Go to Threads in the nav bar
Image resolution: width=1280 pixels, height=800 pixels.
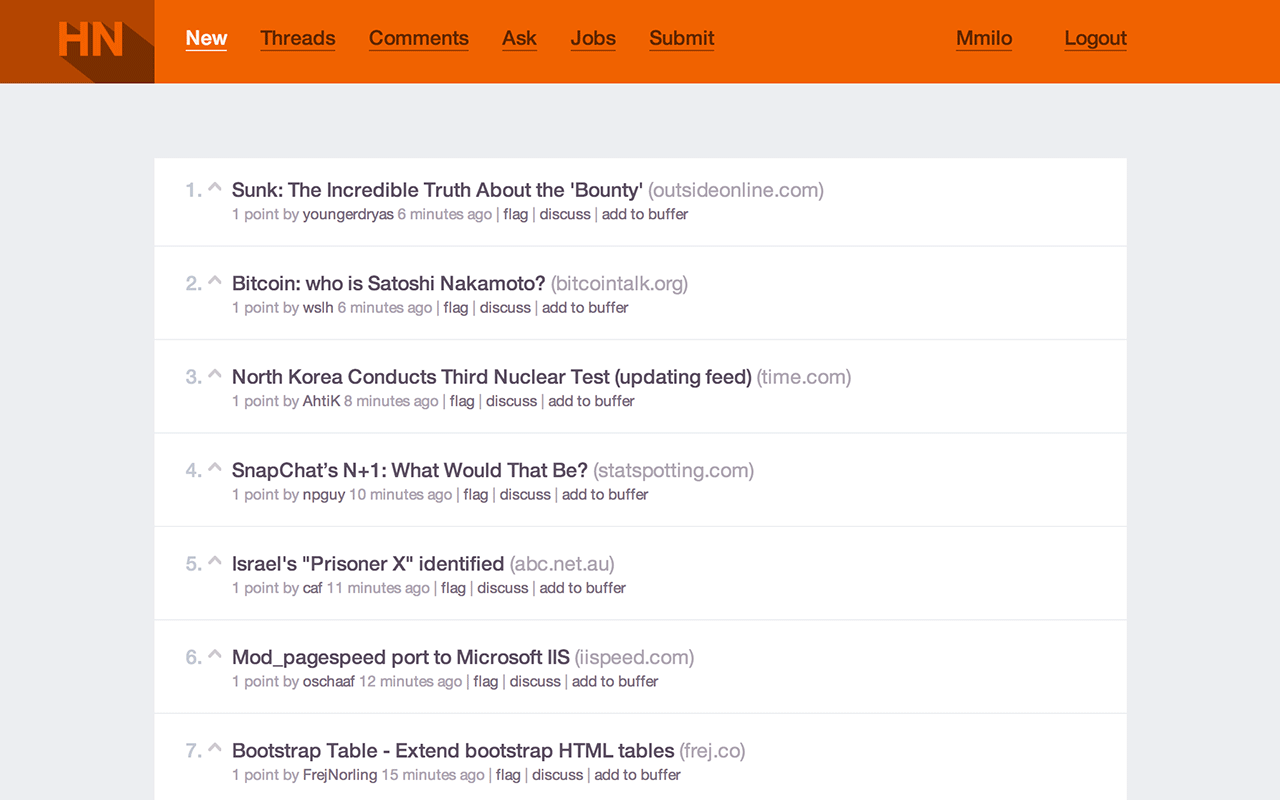click(x=298, y=38)
